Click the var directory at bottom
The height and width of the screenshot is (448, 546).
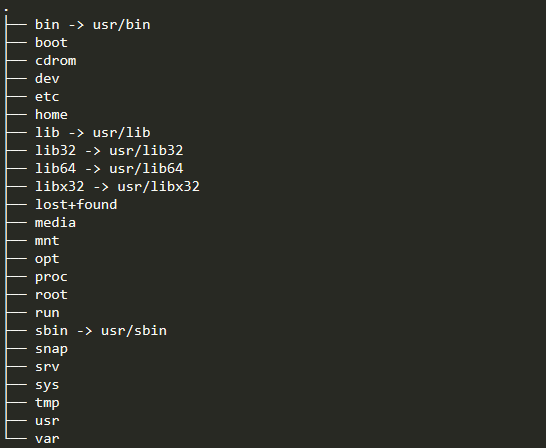click(47, 439)
